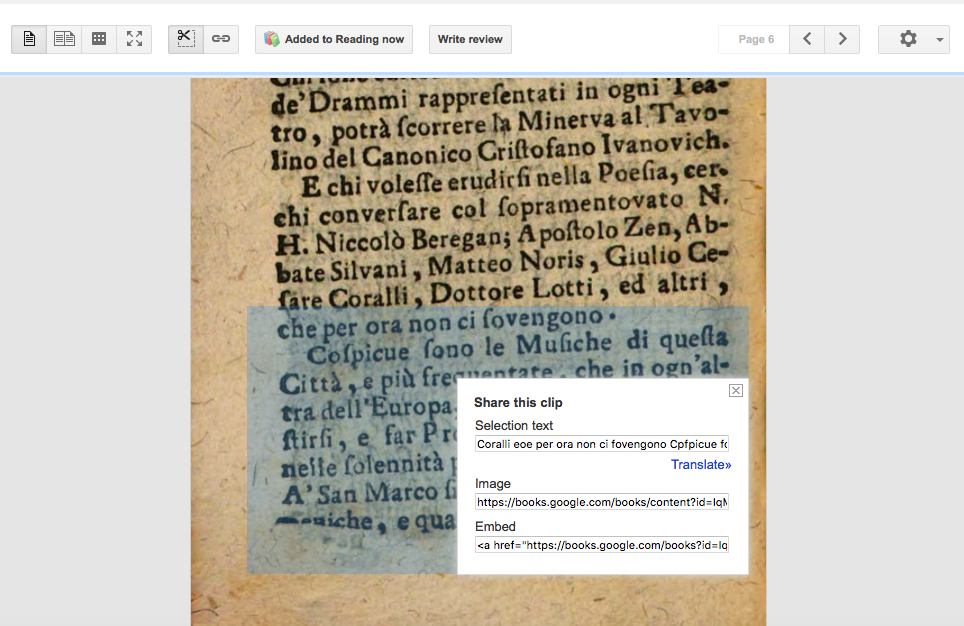Toggle the scissors clip tool

tap(186, 39)
